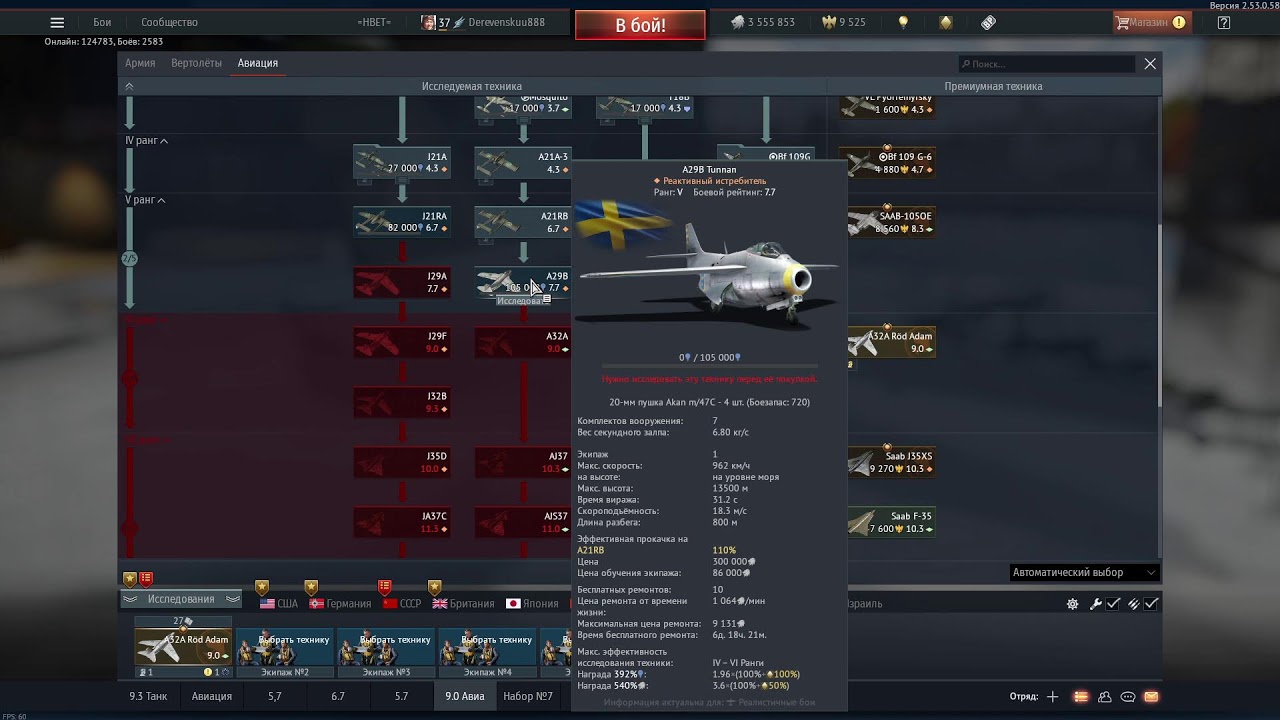Select the 9.3 Танк preset
Image resolution: width=1280 pixels, height=720 pixels.
point(148,696)
